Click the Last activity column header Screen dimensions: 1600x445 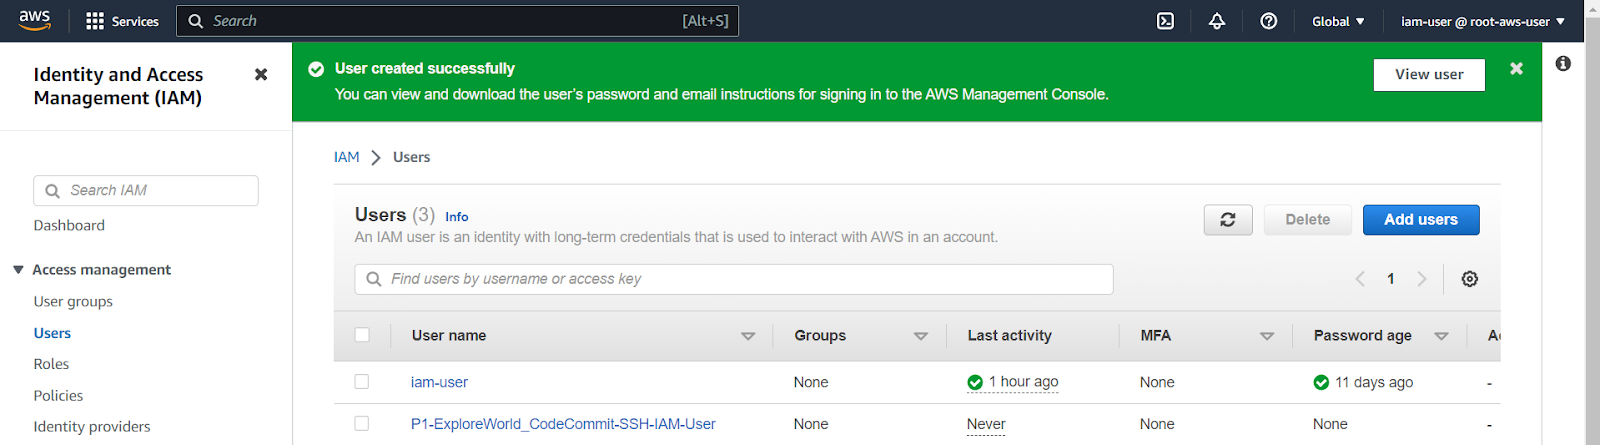[x=1009, y=336]
